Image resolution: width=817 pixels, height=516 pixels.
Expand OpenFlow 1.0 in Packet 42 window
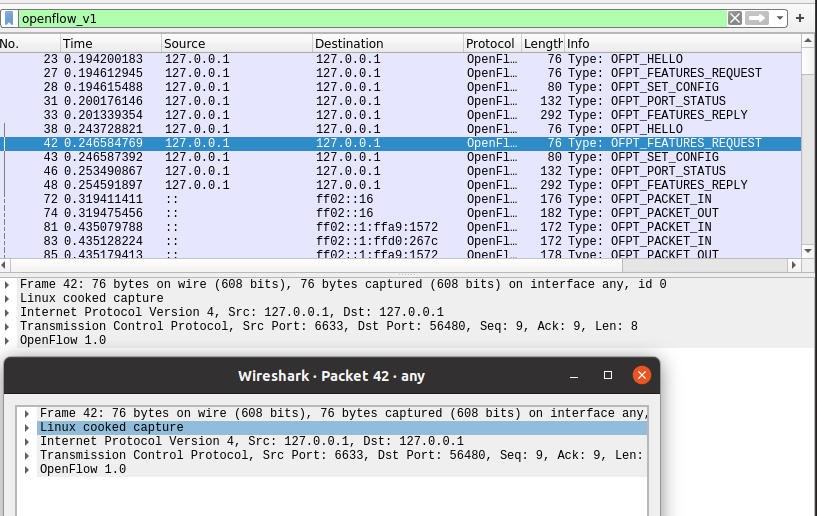[27, 470]
